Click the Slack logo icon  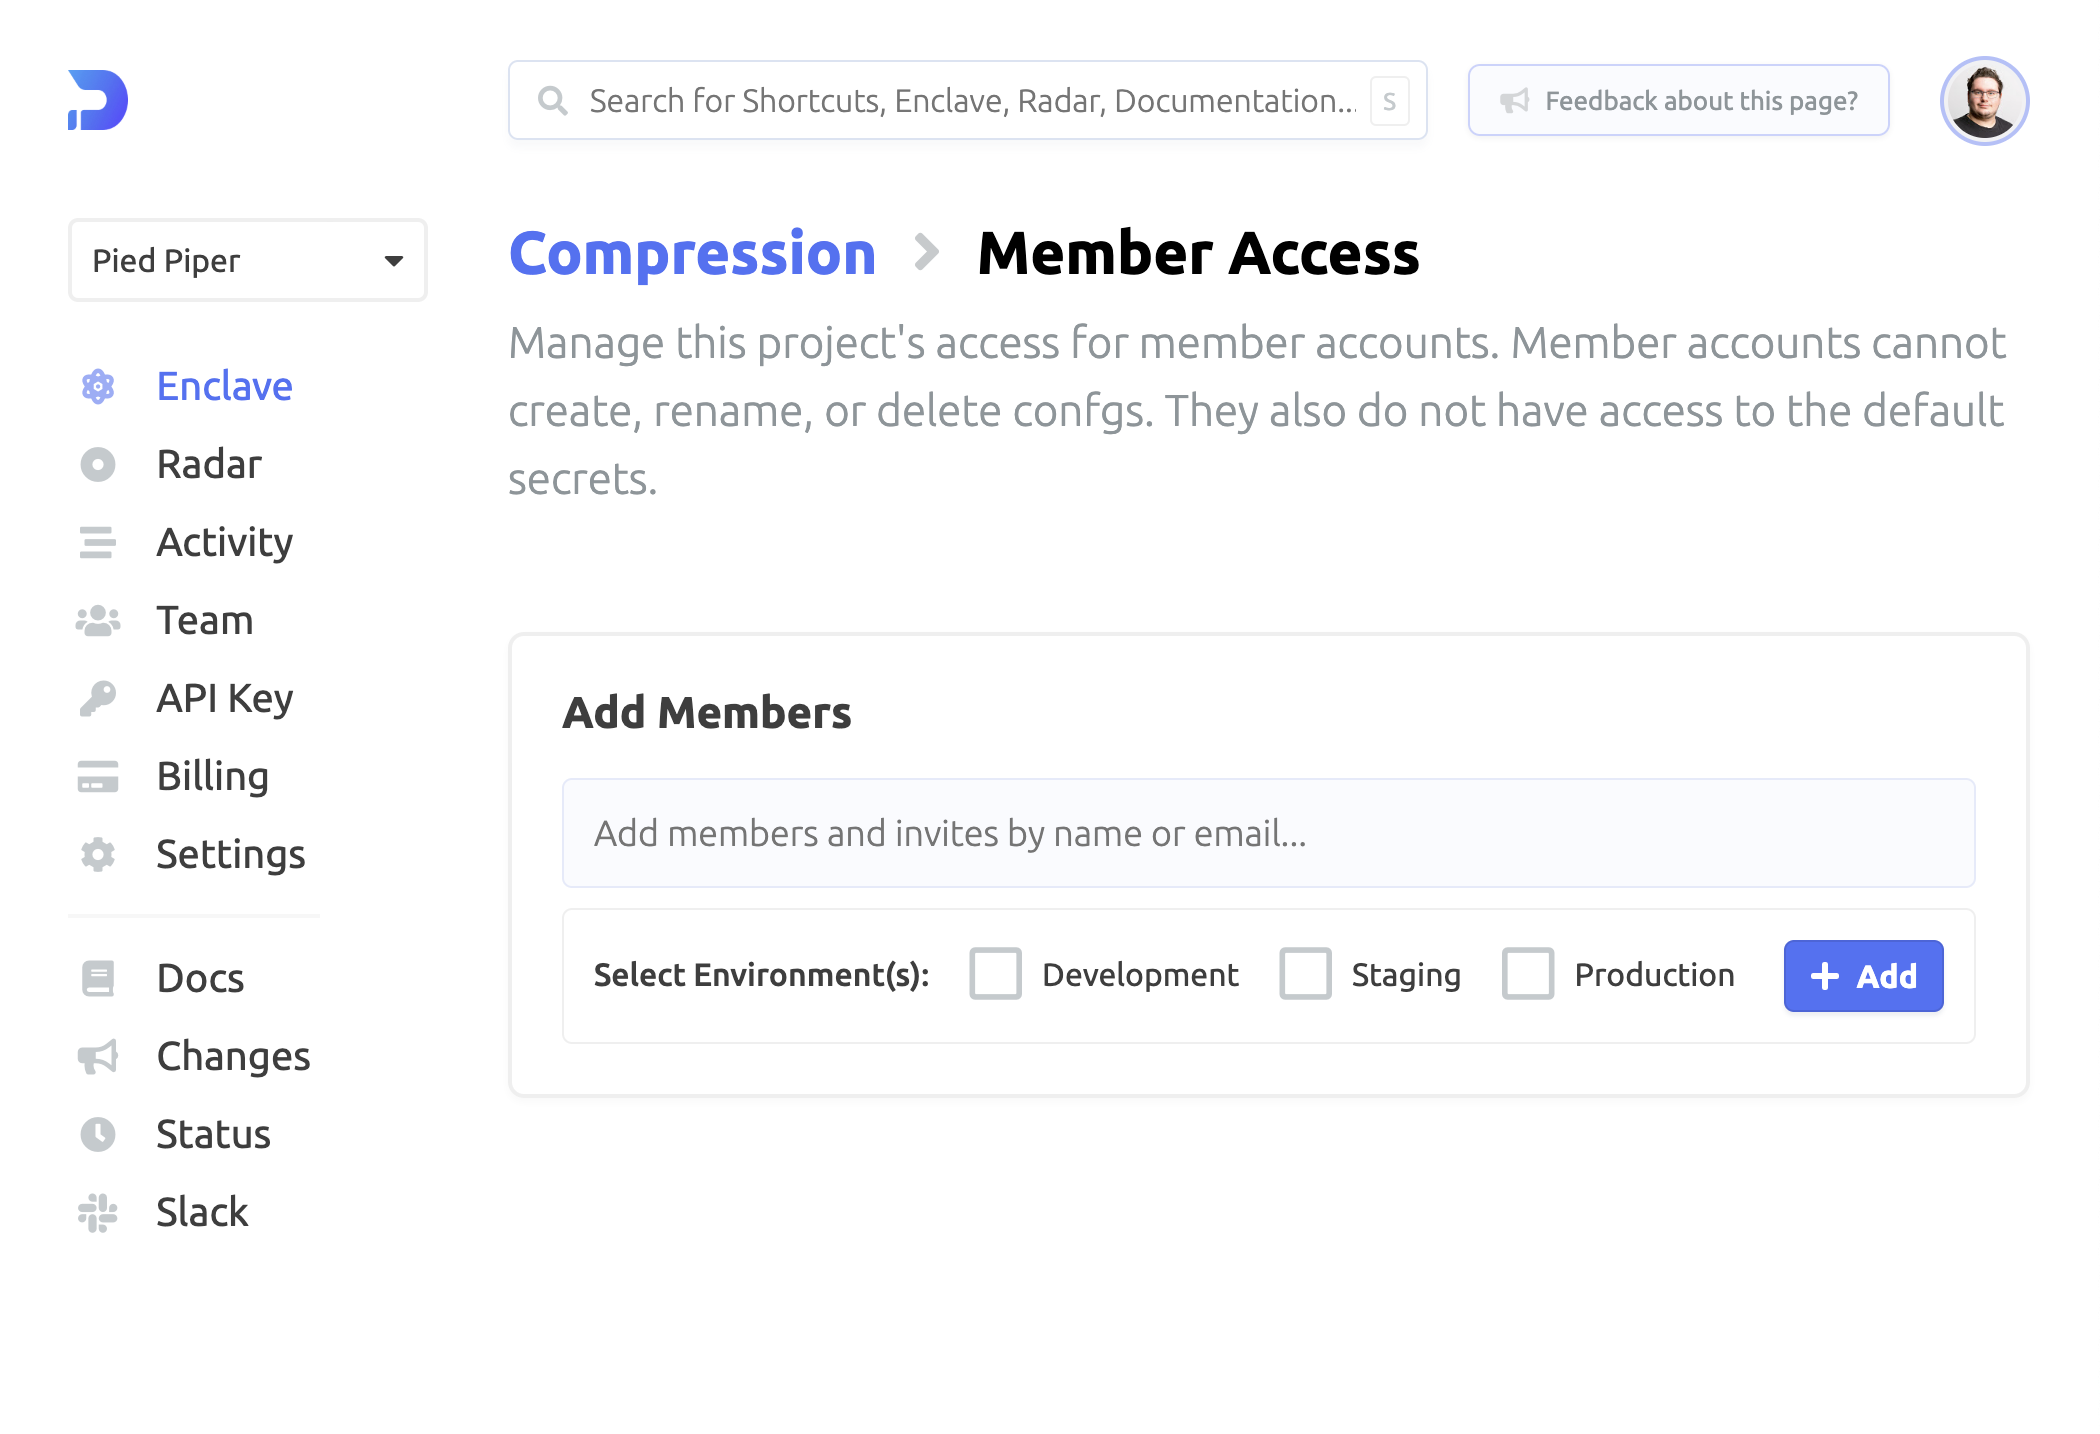point(98,1213)
